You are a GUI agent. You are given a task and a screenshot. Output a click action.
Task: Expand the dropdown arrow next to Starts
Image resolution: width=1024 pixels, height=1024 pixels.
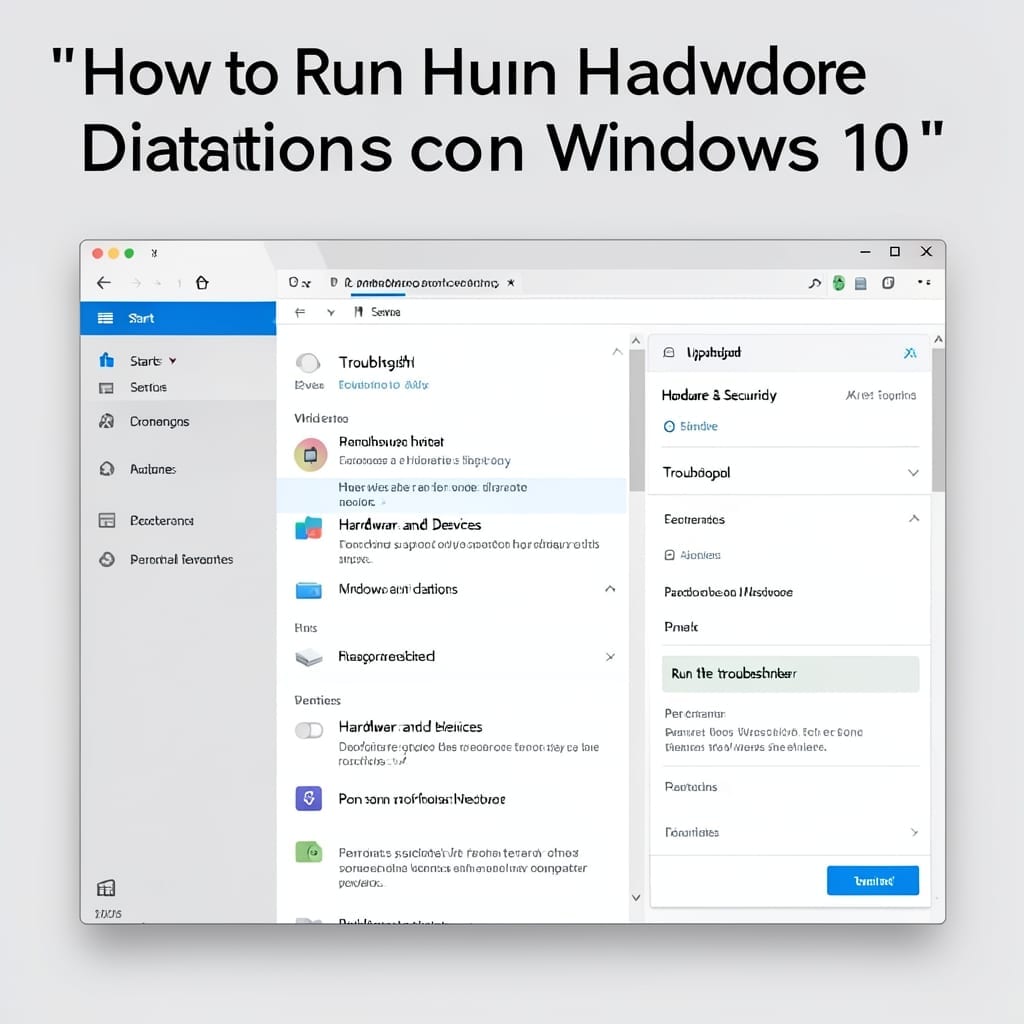click(x=172, y=361)
